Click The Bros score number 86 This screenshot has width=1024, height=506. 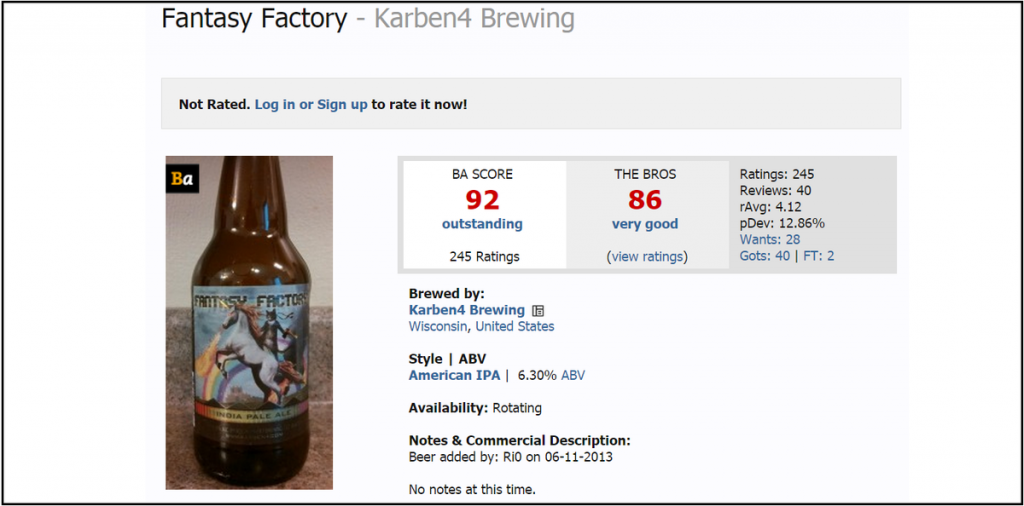coord(645,199)
